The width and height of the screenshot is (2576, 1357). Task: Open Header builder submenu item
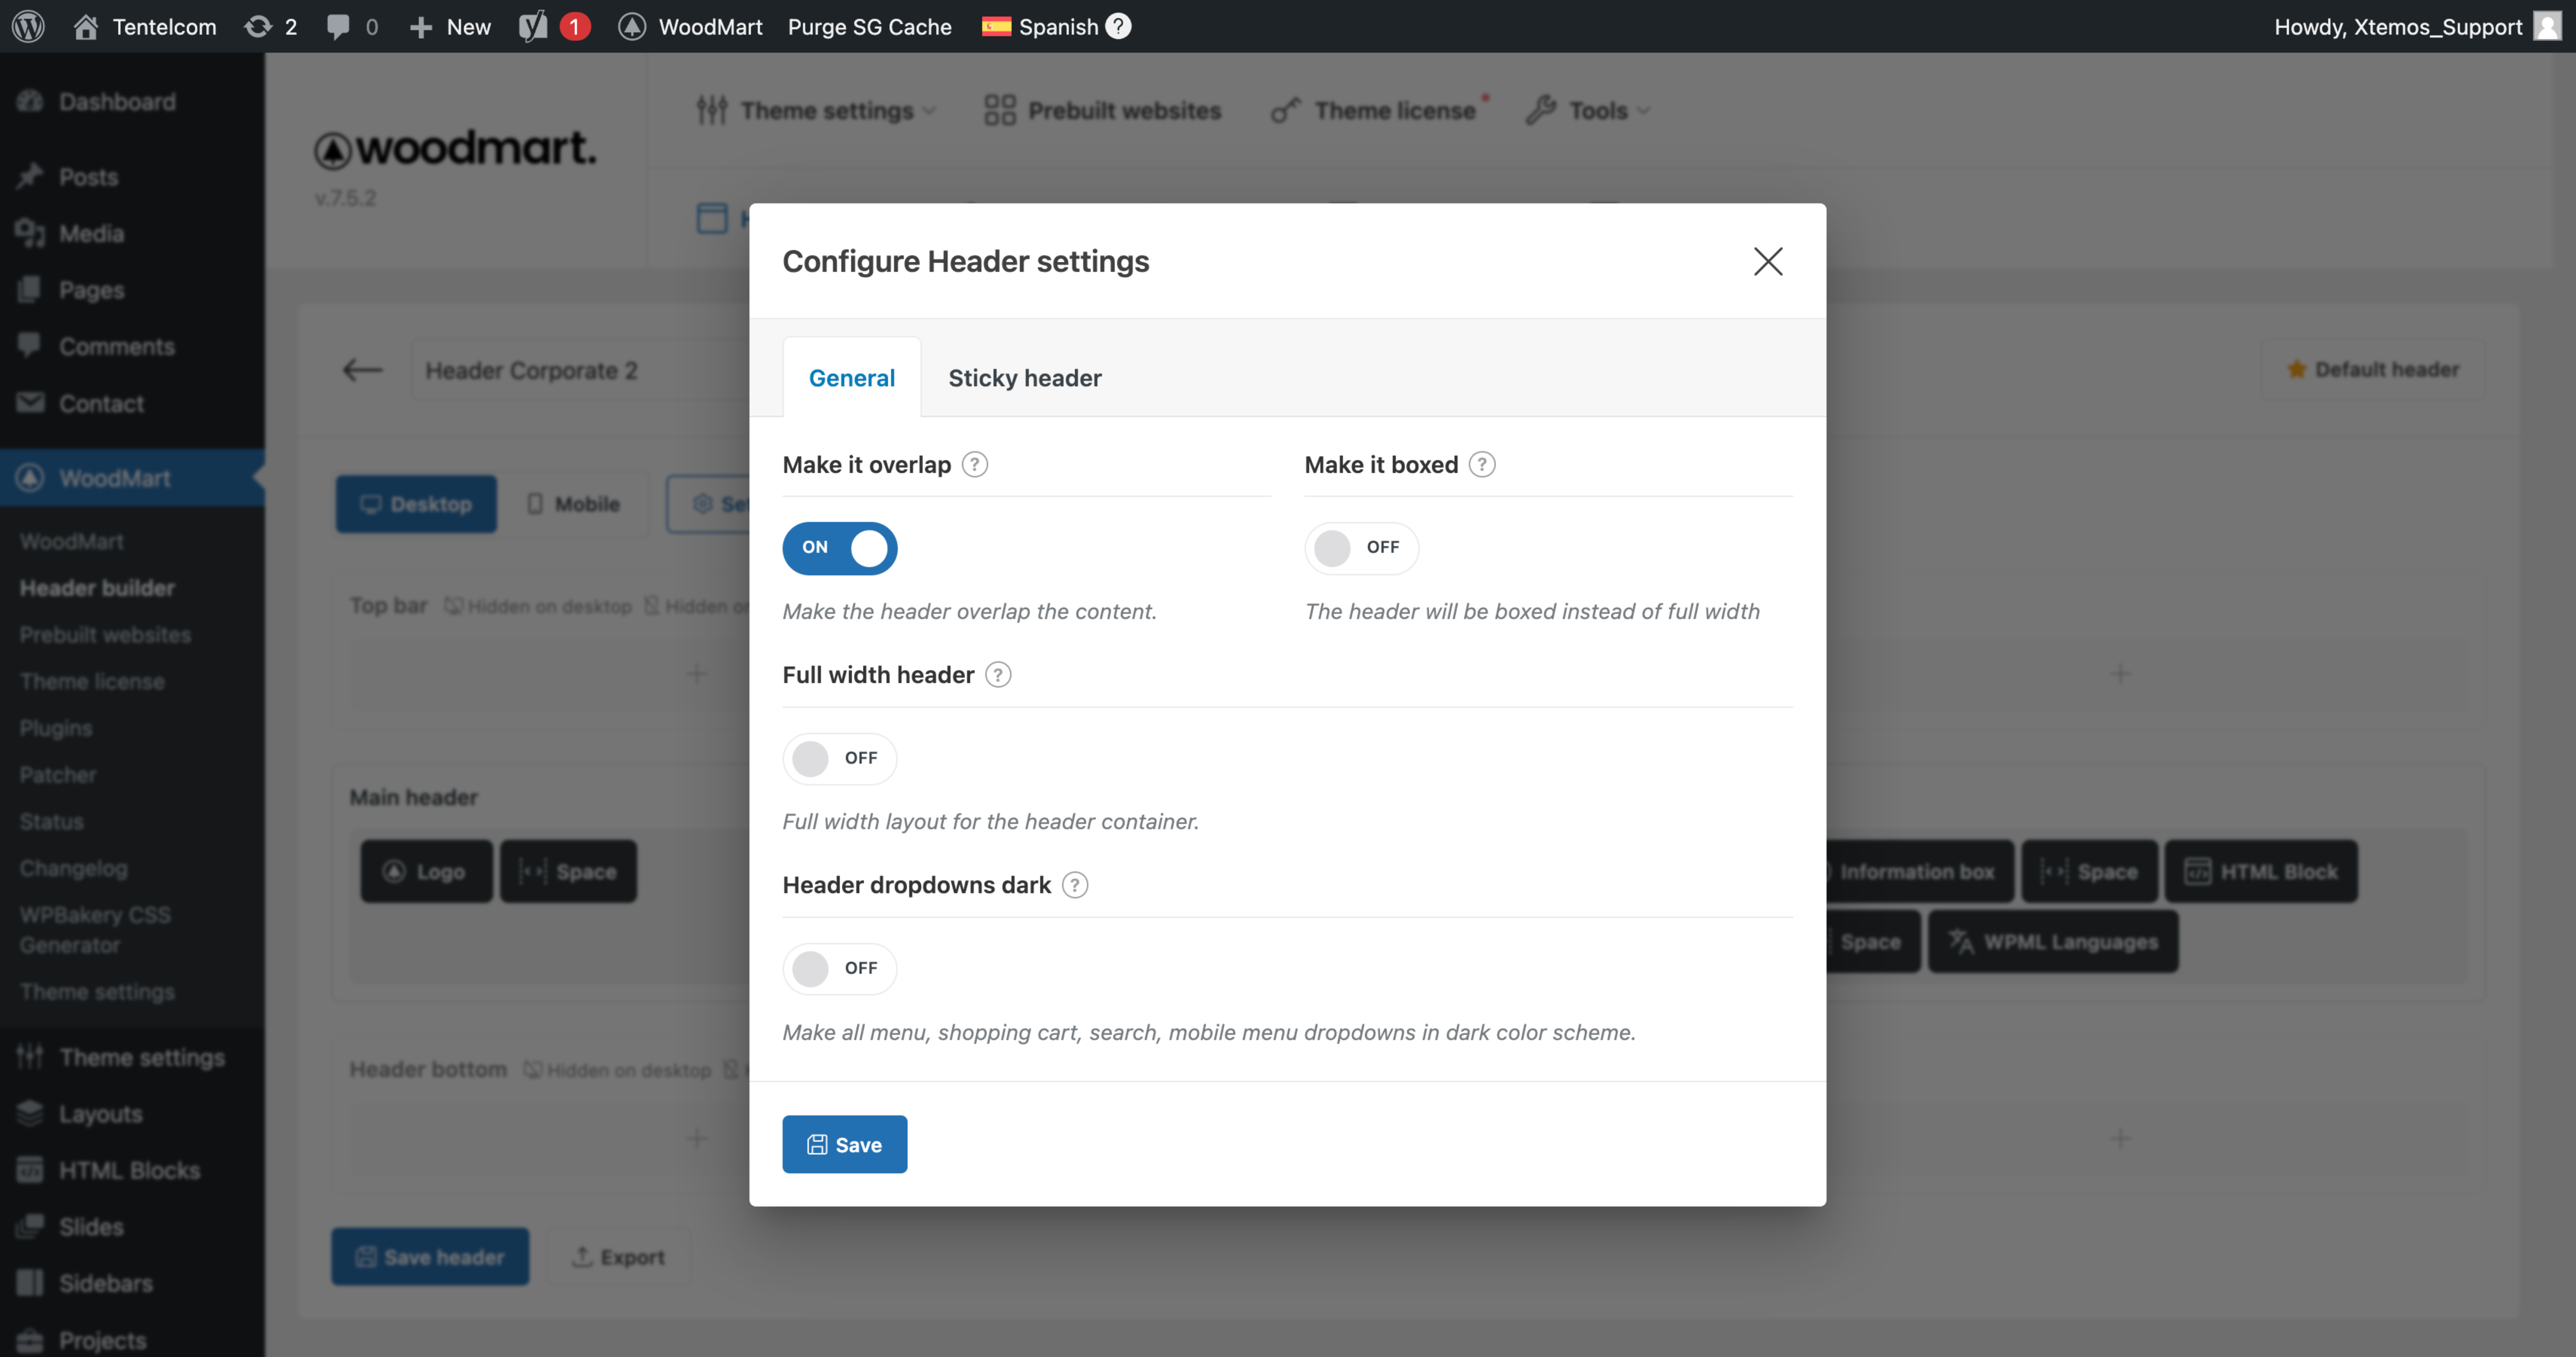(97, 588)
